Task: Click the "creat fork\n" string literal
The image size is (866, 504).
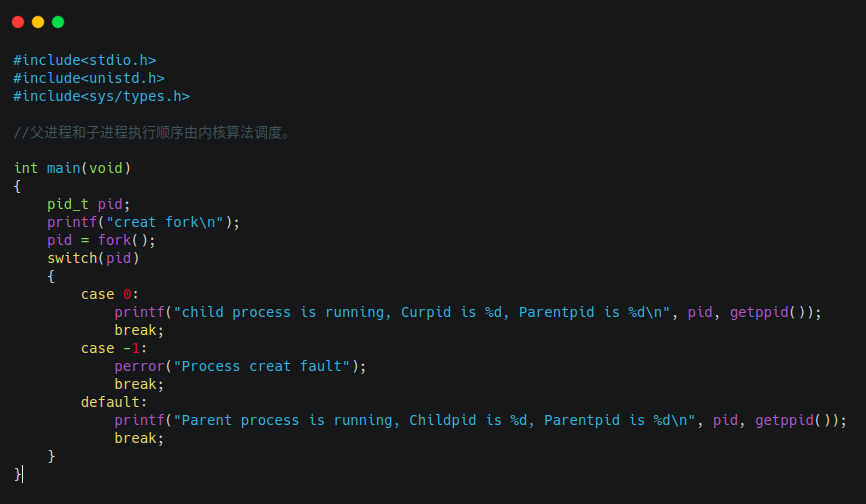Action: pyautogui.click(x=165, y=222)
